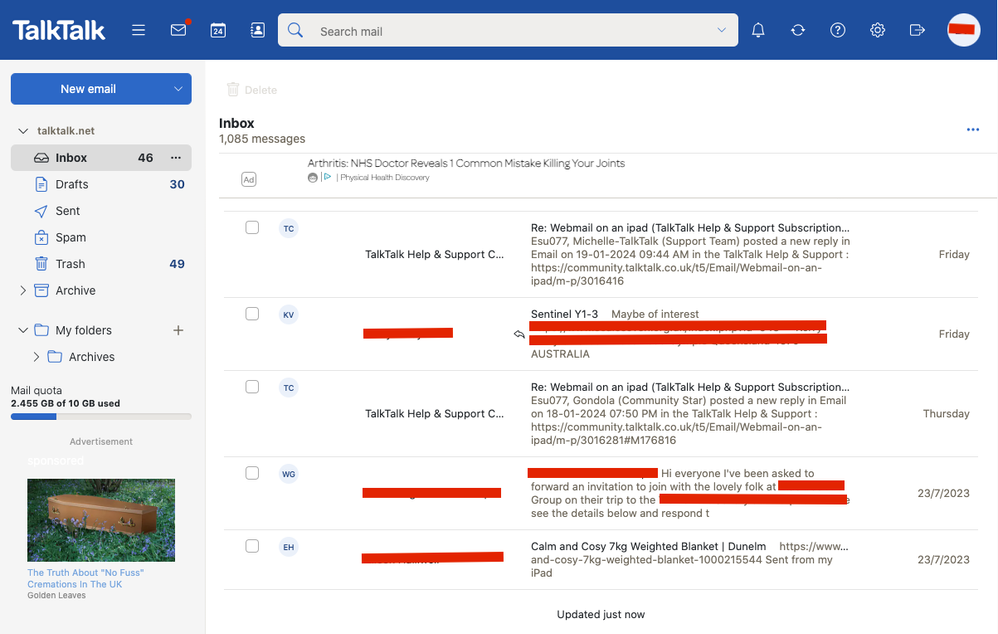
Task: Open Thursday Webmail on an ipad email
Action: coord(690,387)
